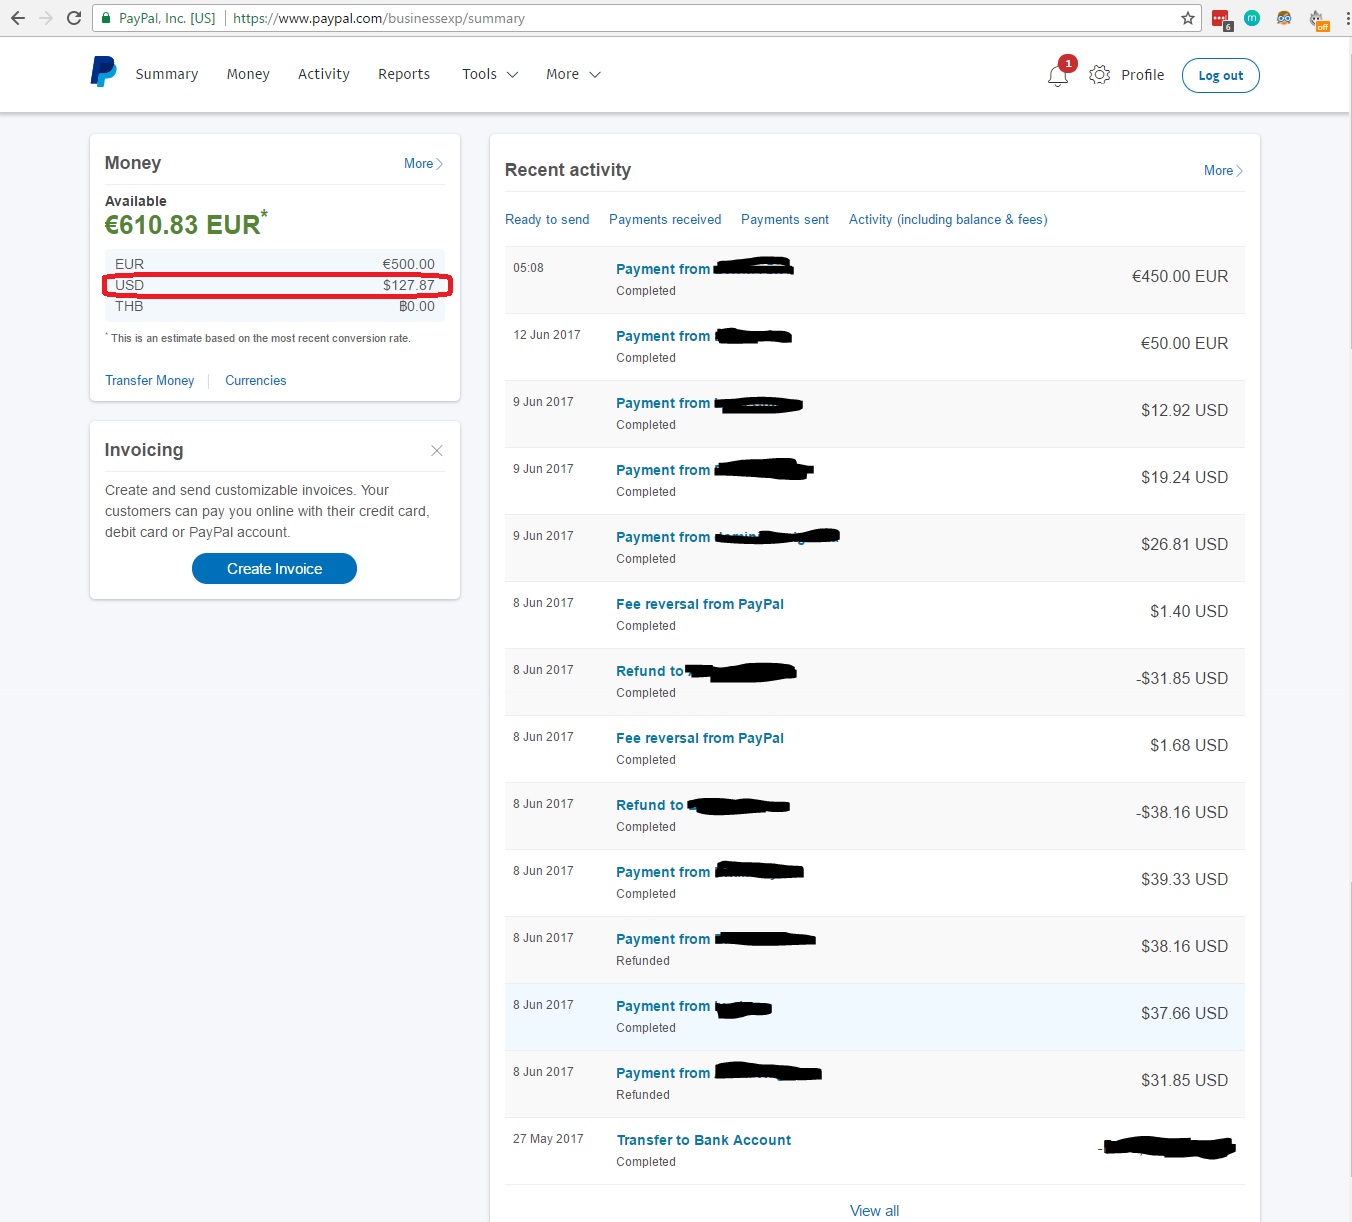Open the -$38.16 USD refund entry
Image resolution: width=1352 pixels, height=1222 pixels.
tap(875, 816)
